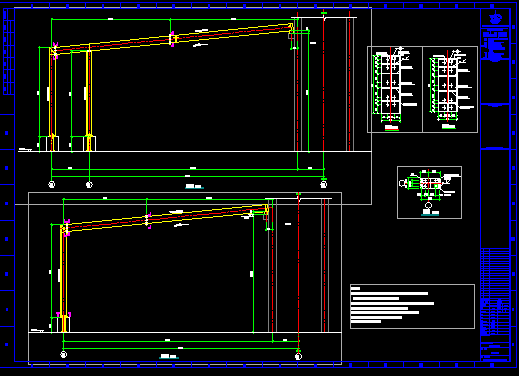Select the left bolt plate detail view
Viewport: 519px width, 376px height.
coord(395,89)
